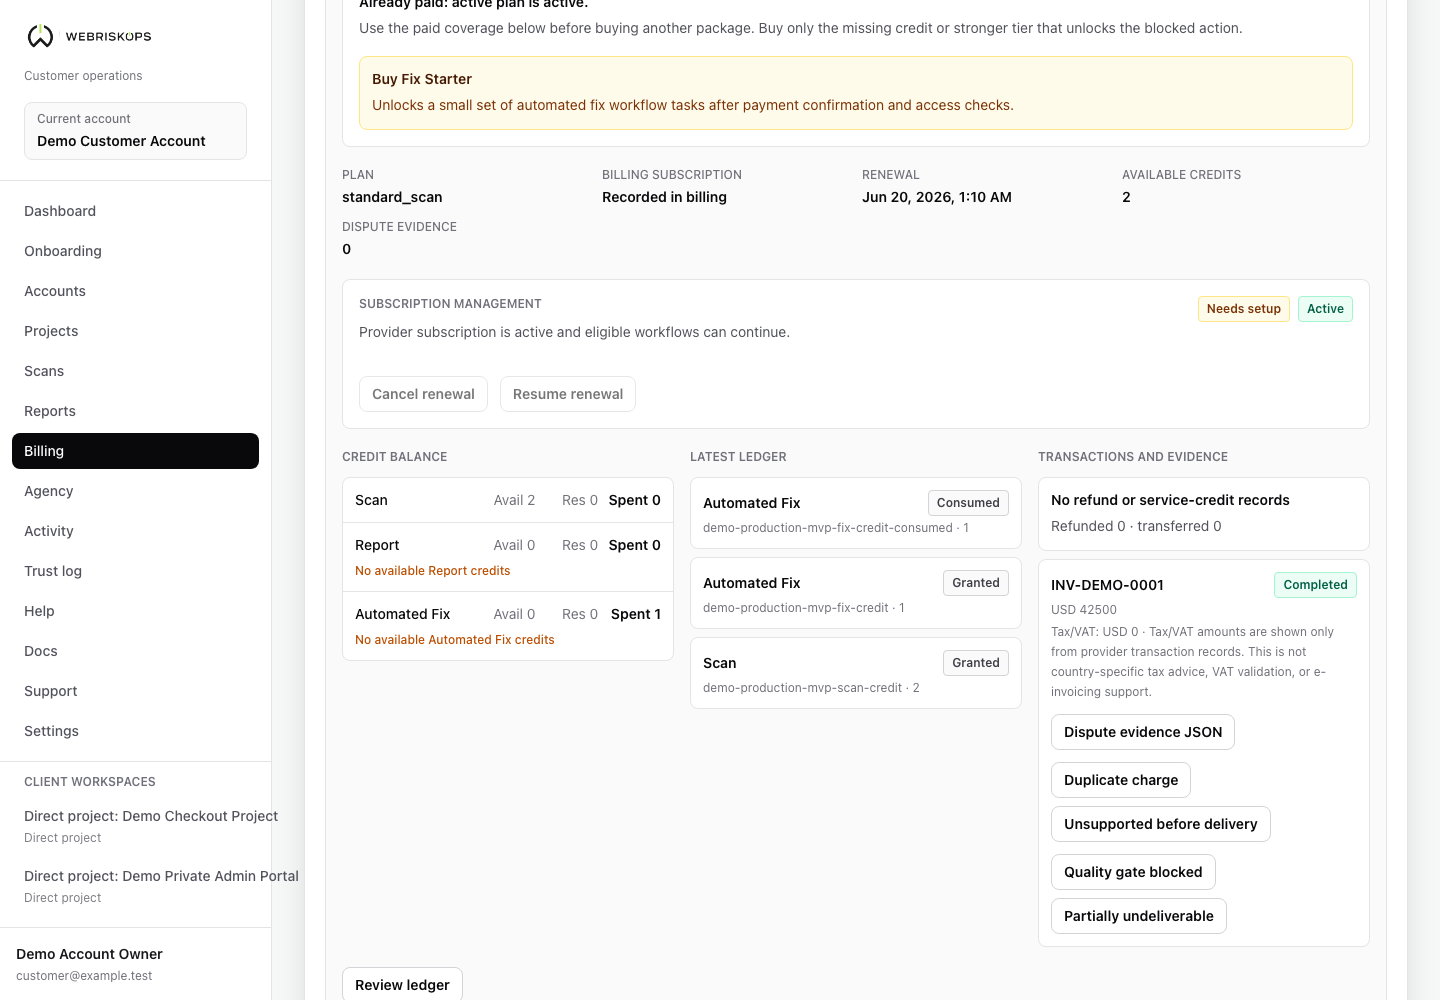Viewport: 1440px width, 1000px height.
Task: Go to Onboarding in the sidebar
Action: [x=135, y=251]
